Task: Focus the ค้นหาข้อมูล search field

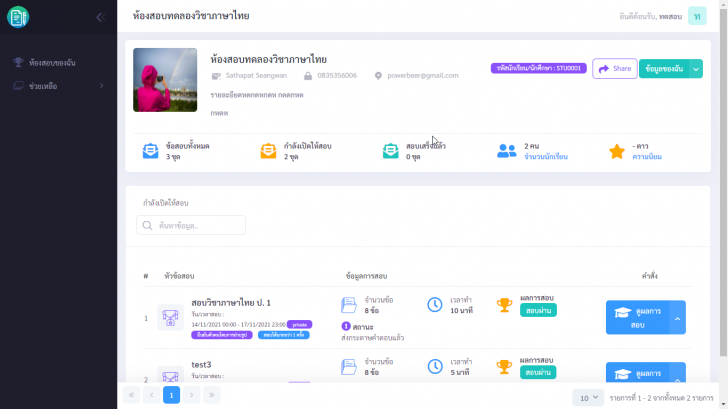Action: pyautogui.click(x=191, y=225)
